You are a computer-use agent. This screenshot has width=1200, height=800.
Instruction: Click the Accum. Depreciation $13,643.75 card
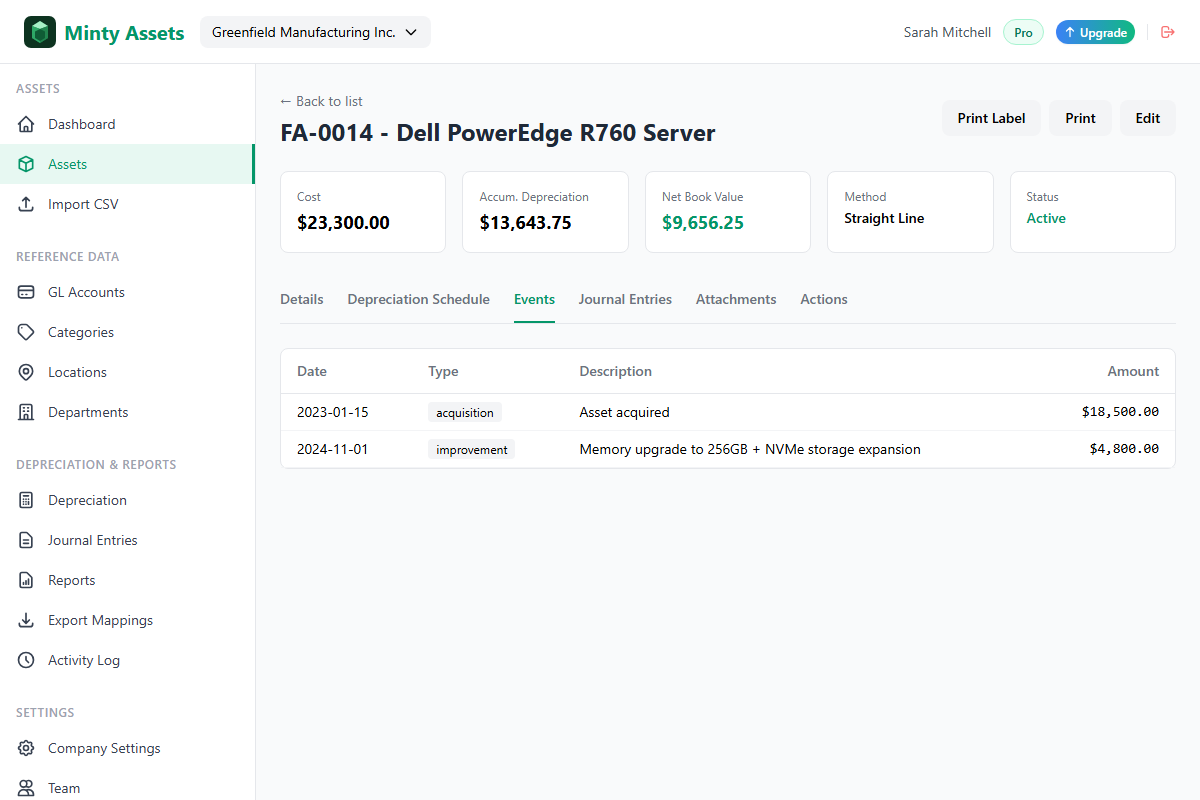[545, 212]
